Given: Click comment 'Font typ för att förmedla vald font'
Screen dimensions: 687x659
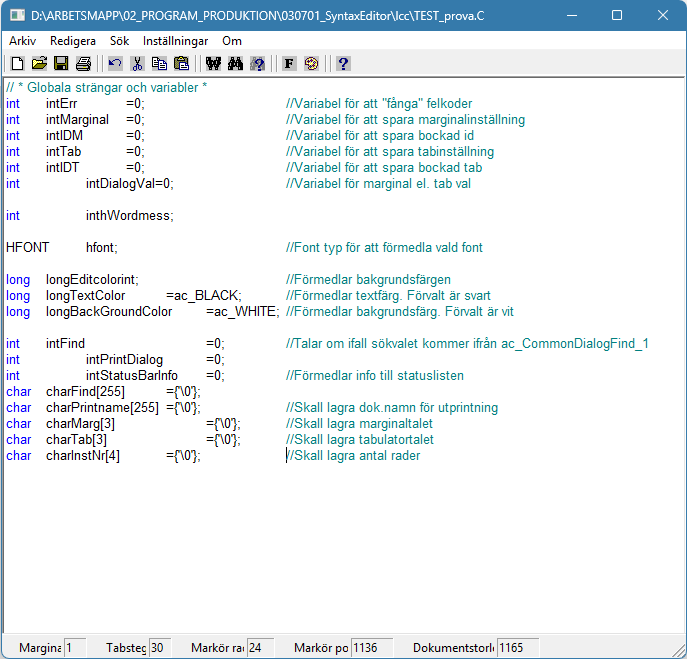Looking at the screenshot, I should click(384, 248).
